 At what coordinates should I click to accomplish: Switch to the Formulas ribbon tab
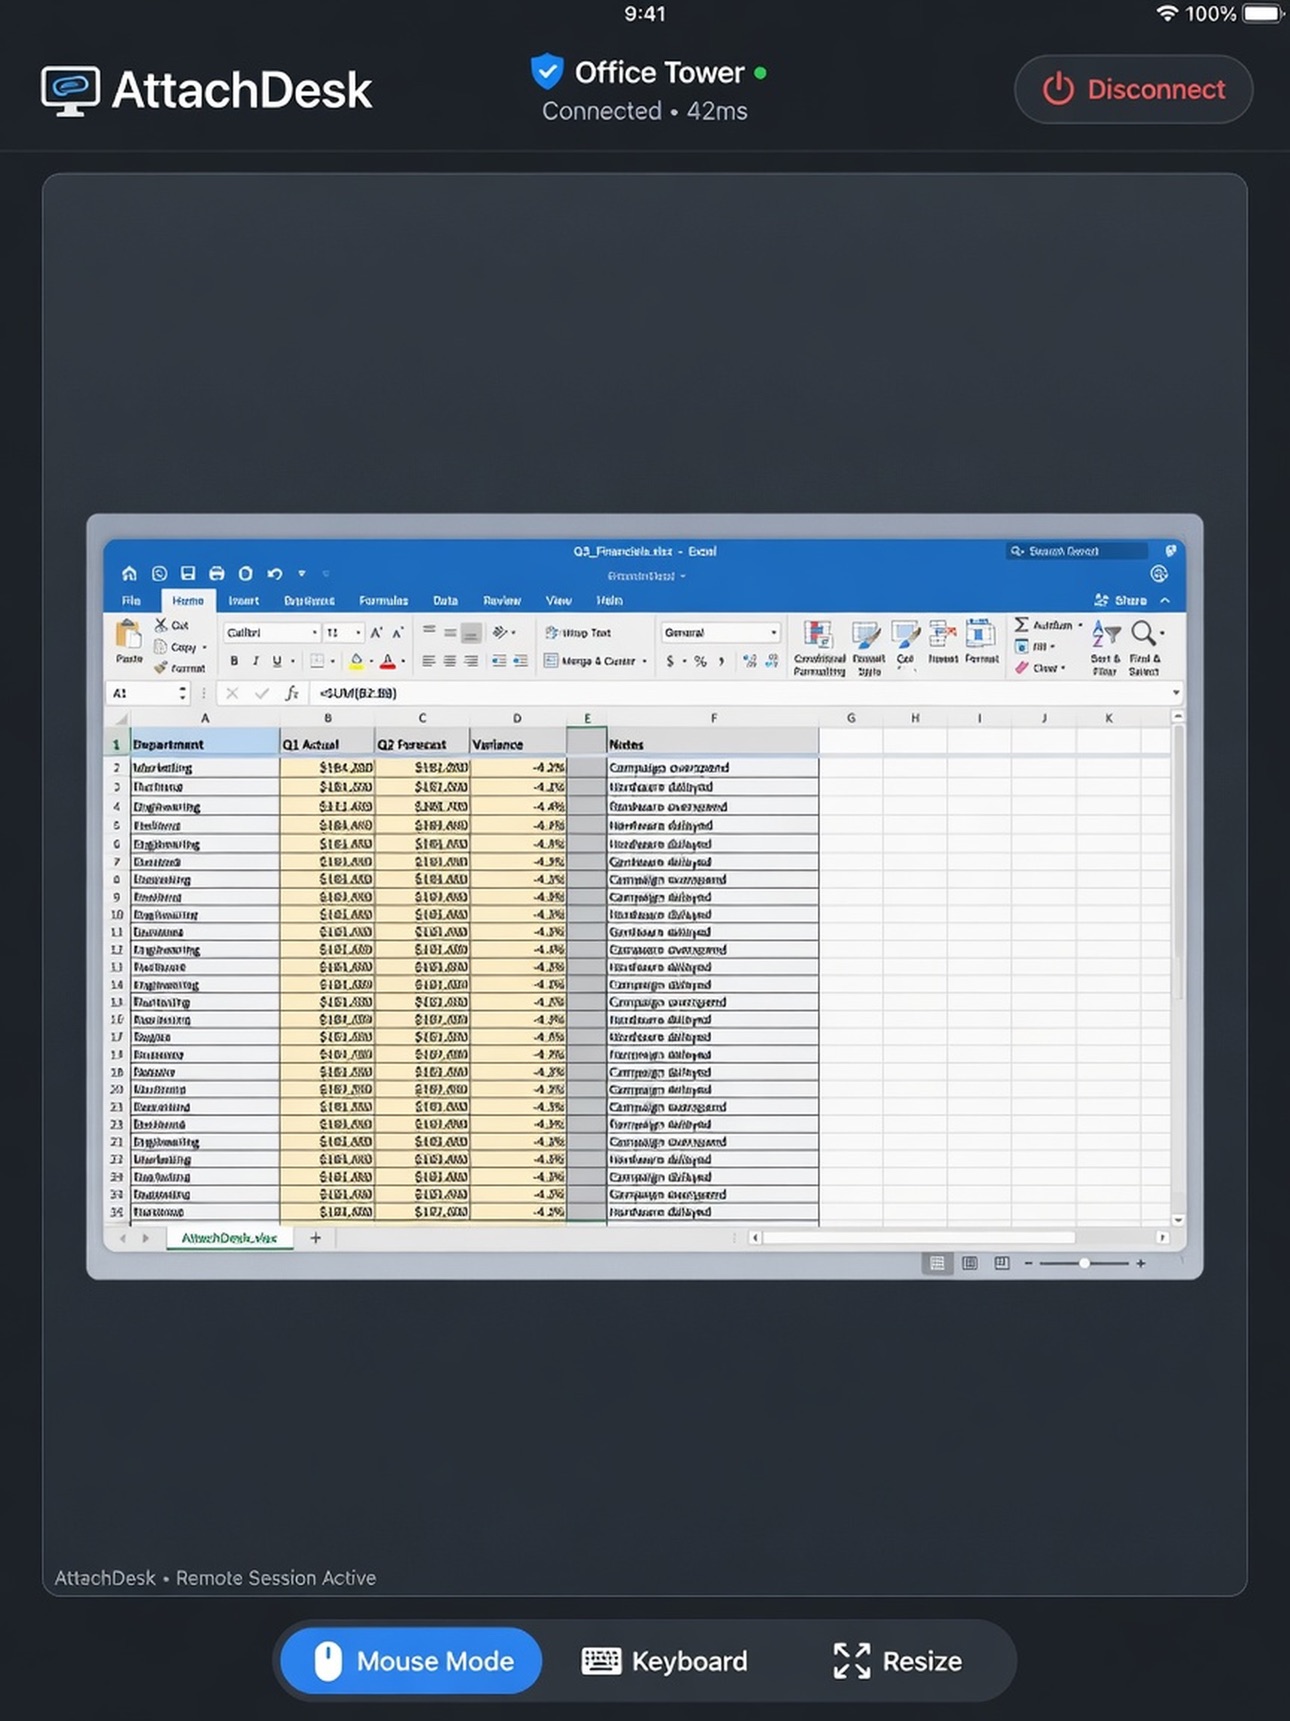[383, 600]
